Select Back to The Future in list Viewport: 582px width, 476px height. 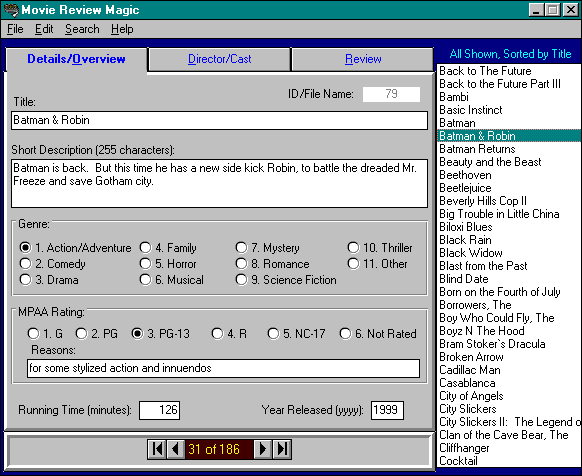[509, 71]
